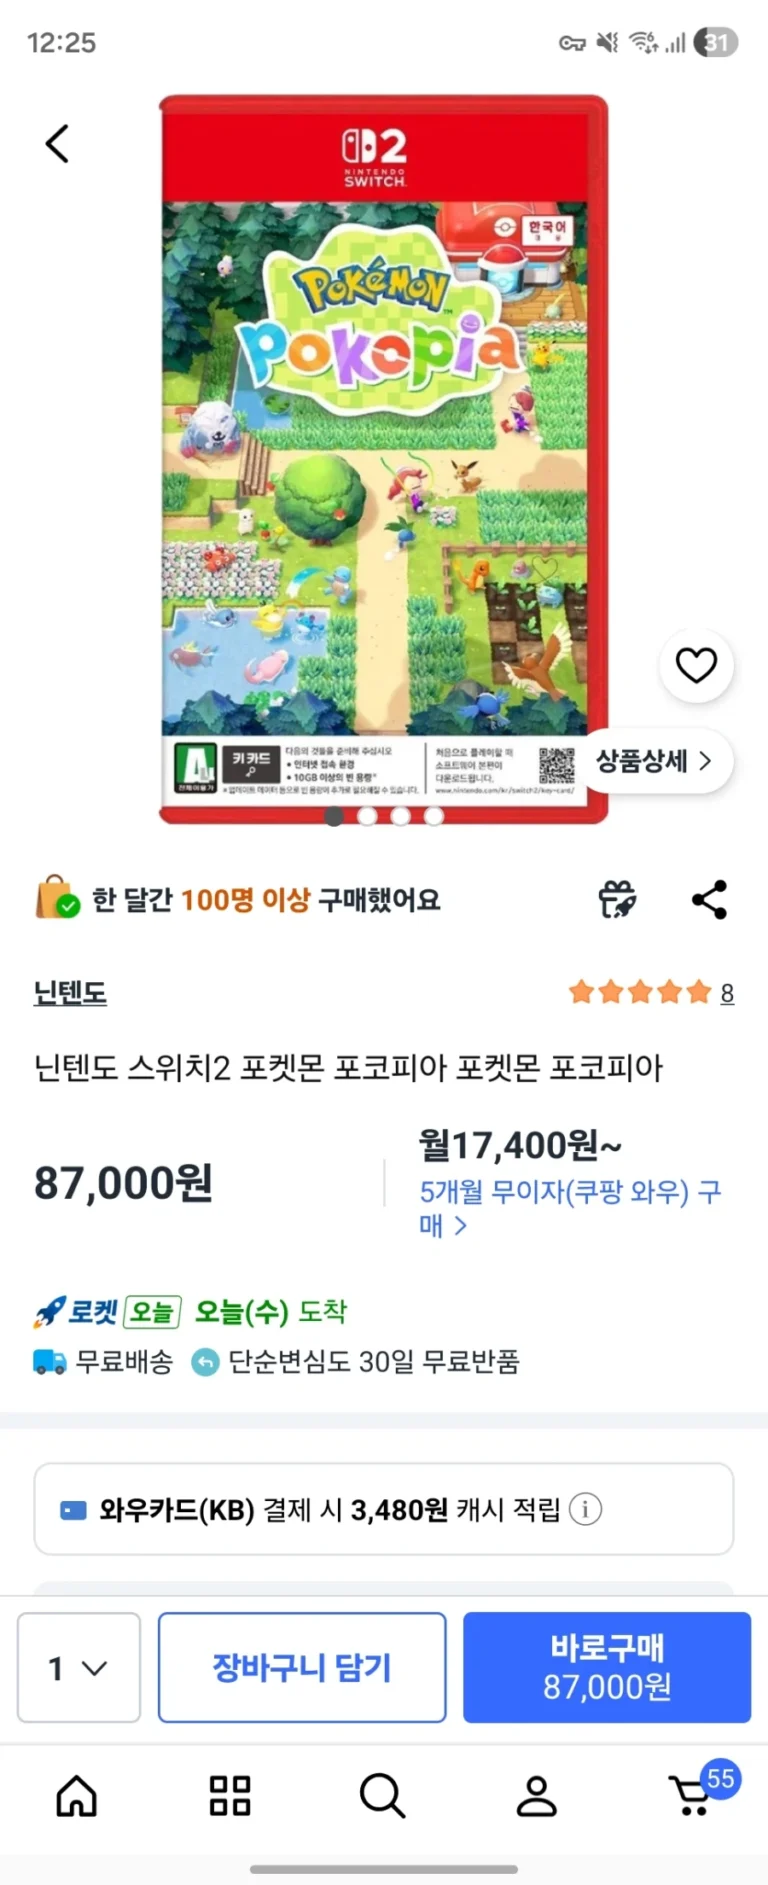
Task: Open the quantity dropdown showing 1
Action: (x=79, y=1667)
